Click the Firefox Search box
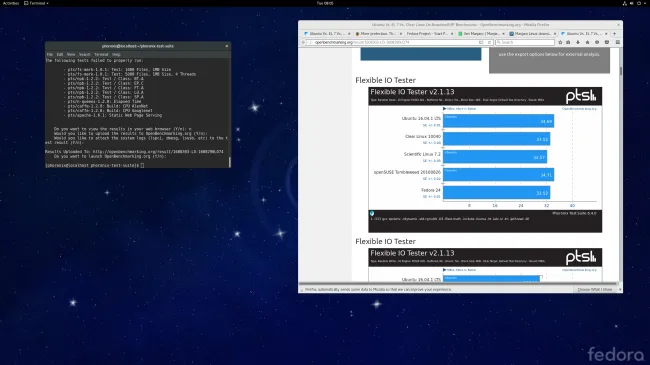Viewport: 650px width, 365px height. click(x=525, y=42)
